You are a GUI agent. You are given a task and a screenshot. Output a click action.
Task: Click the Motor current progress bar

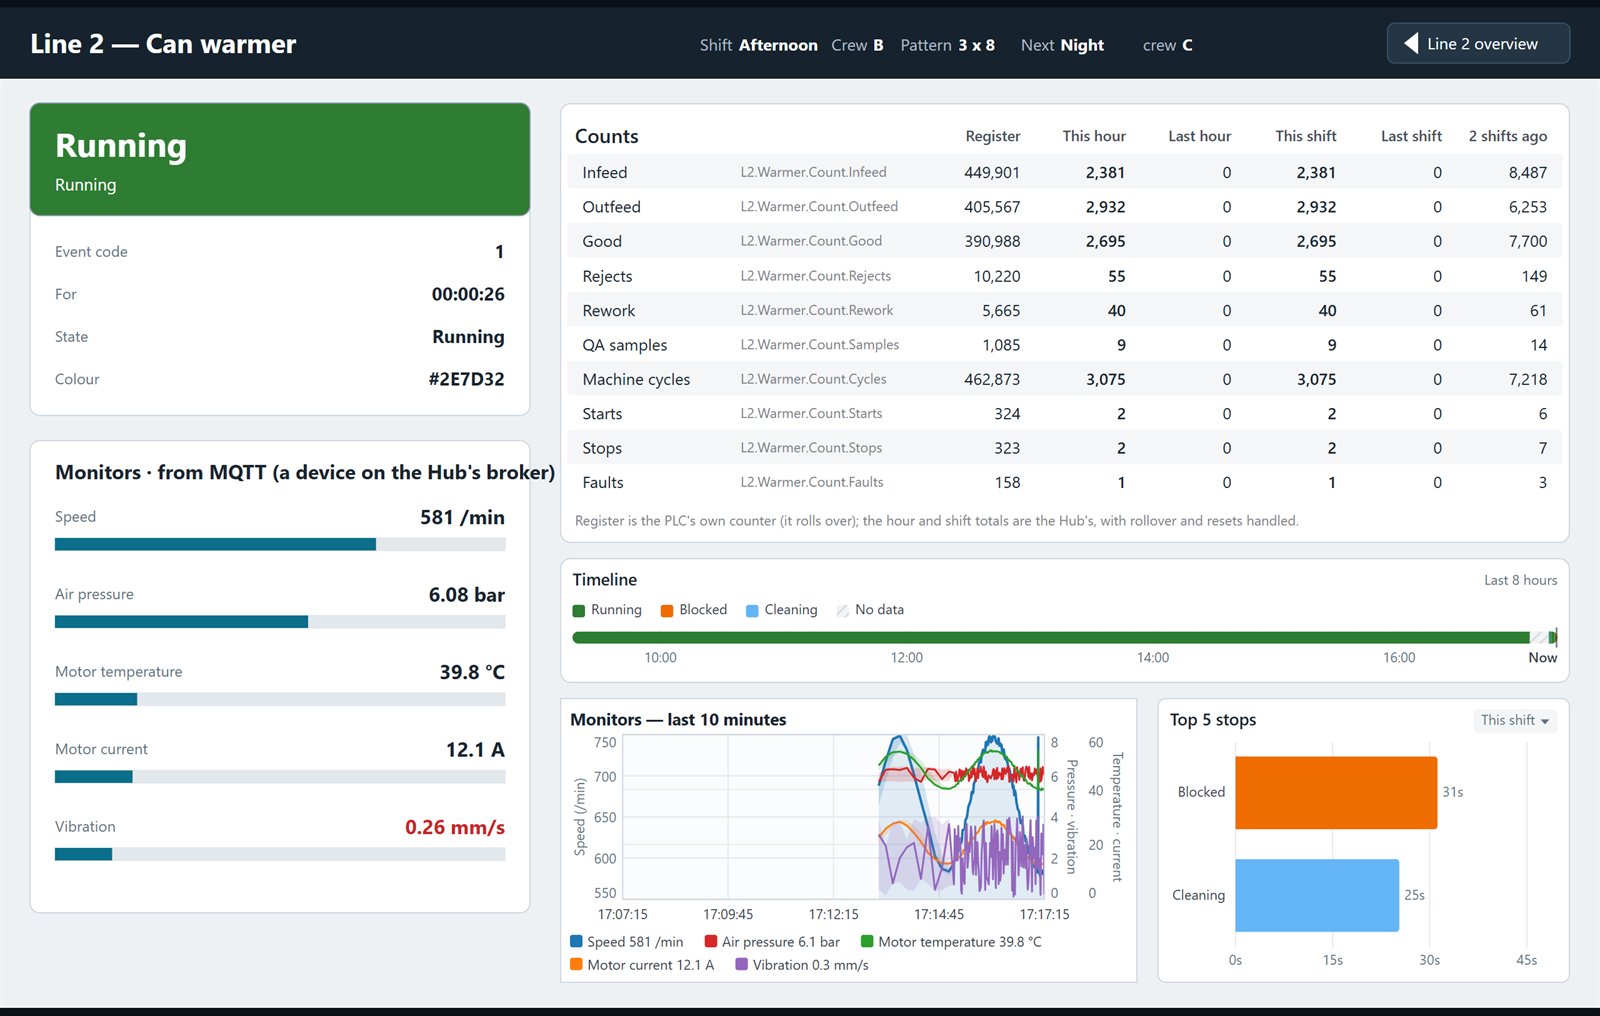(x=280, y=777)
